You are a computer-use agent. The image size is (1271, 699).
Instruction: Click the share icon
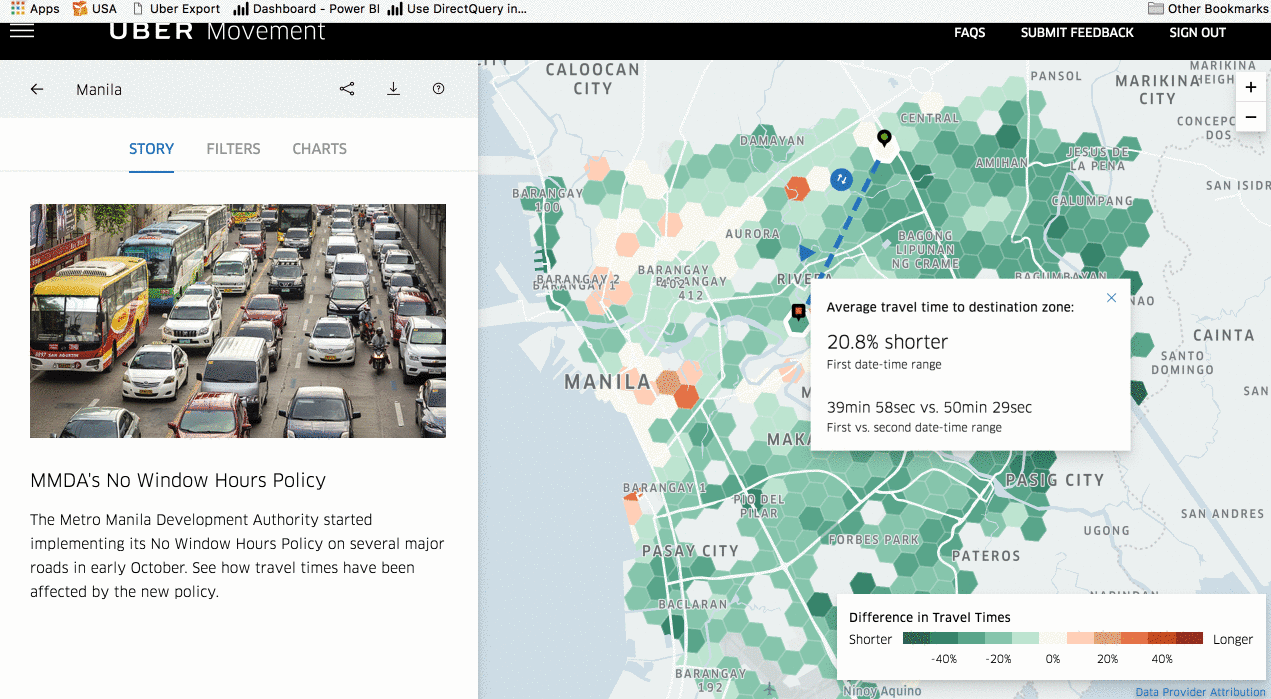(x=347, y=89)
